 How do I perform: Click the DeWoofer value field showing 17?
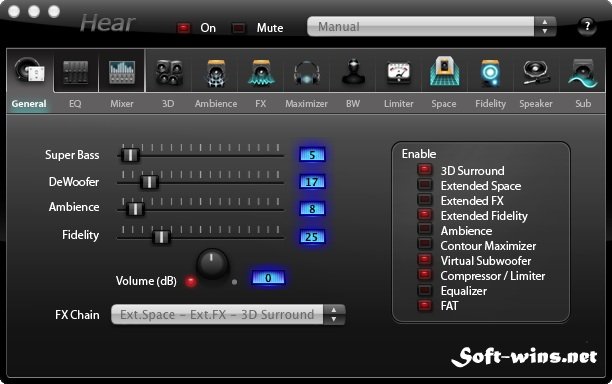pyautogui.click(x=312, y=182)
